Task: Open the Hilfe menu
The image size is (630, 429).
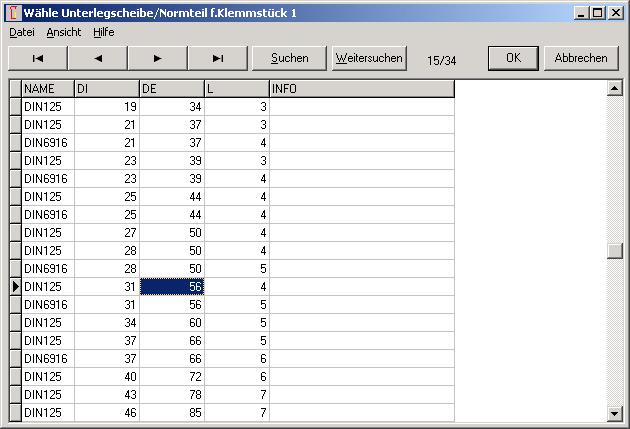Action: (104, 32)
